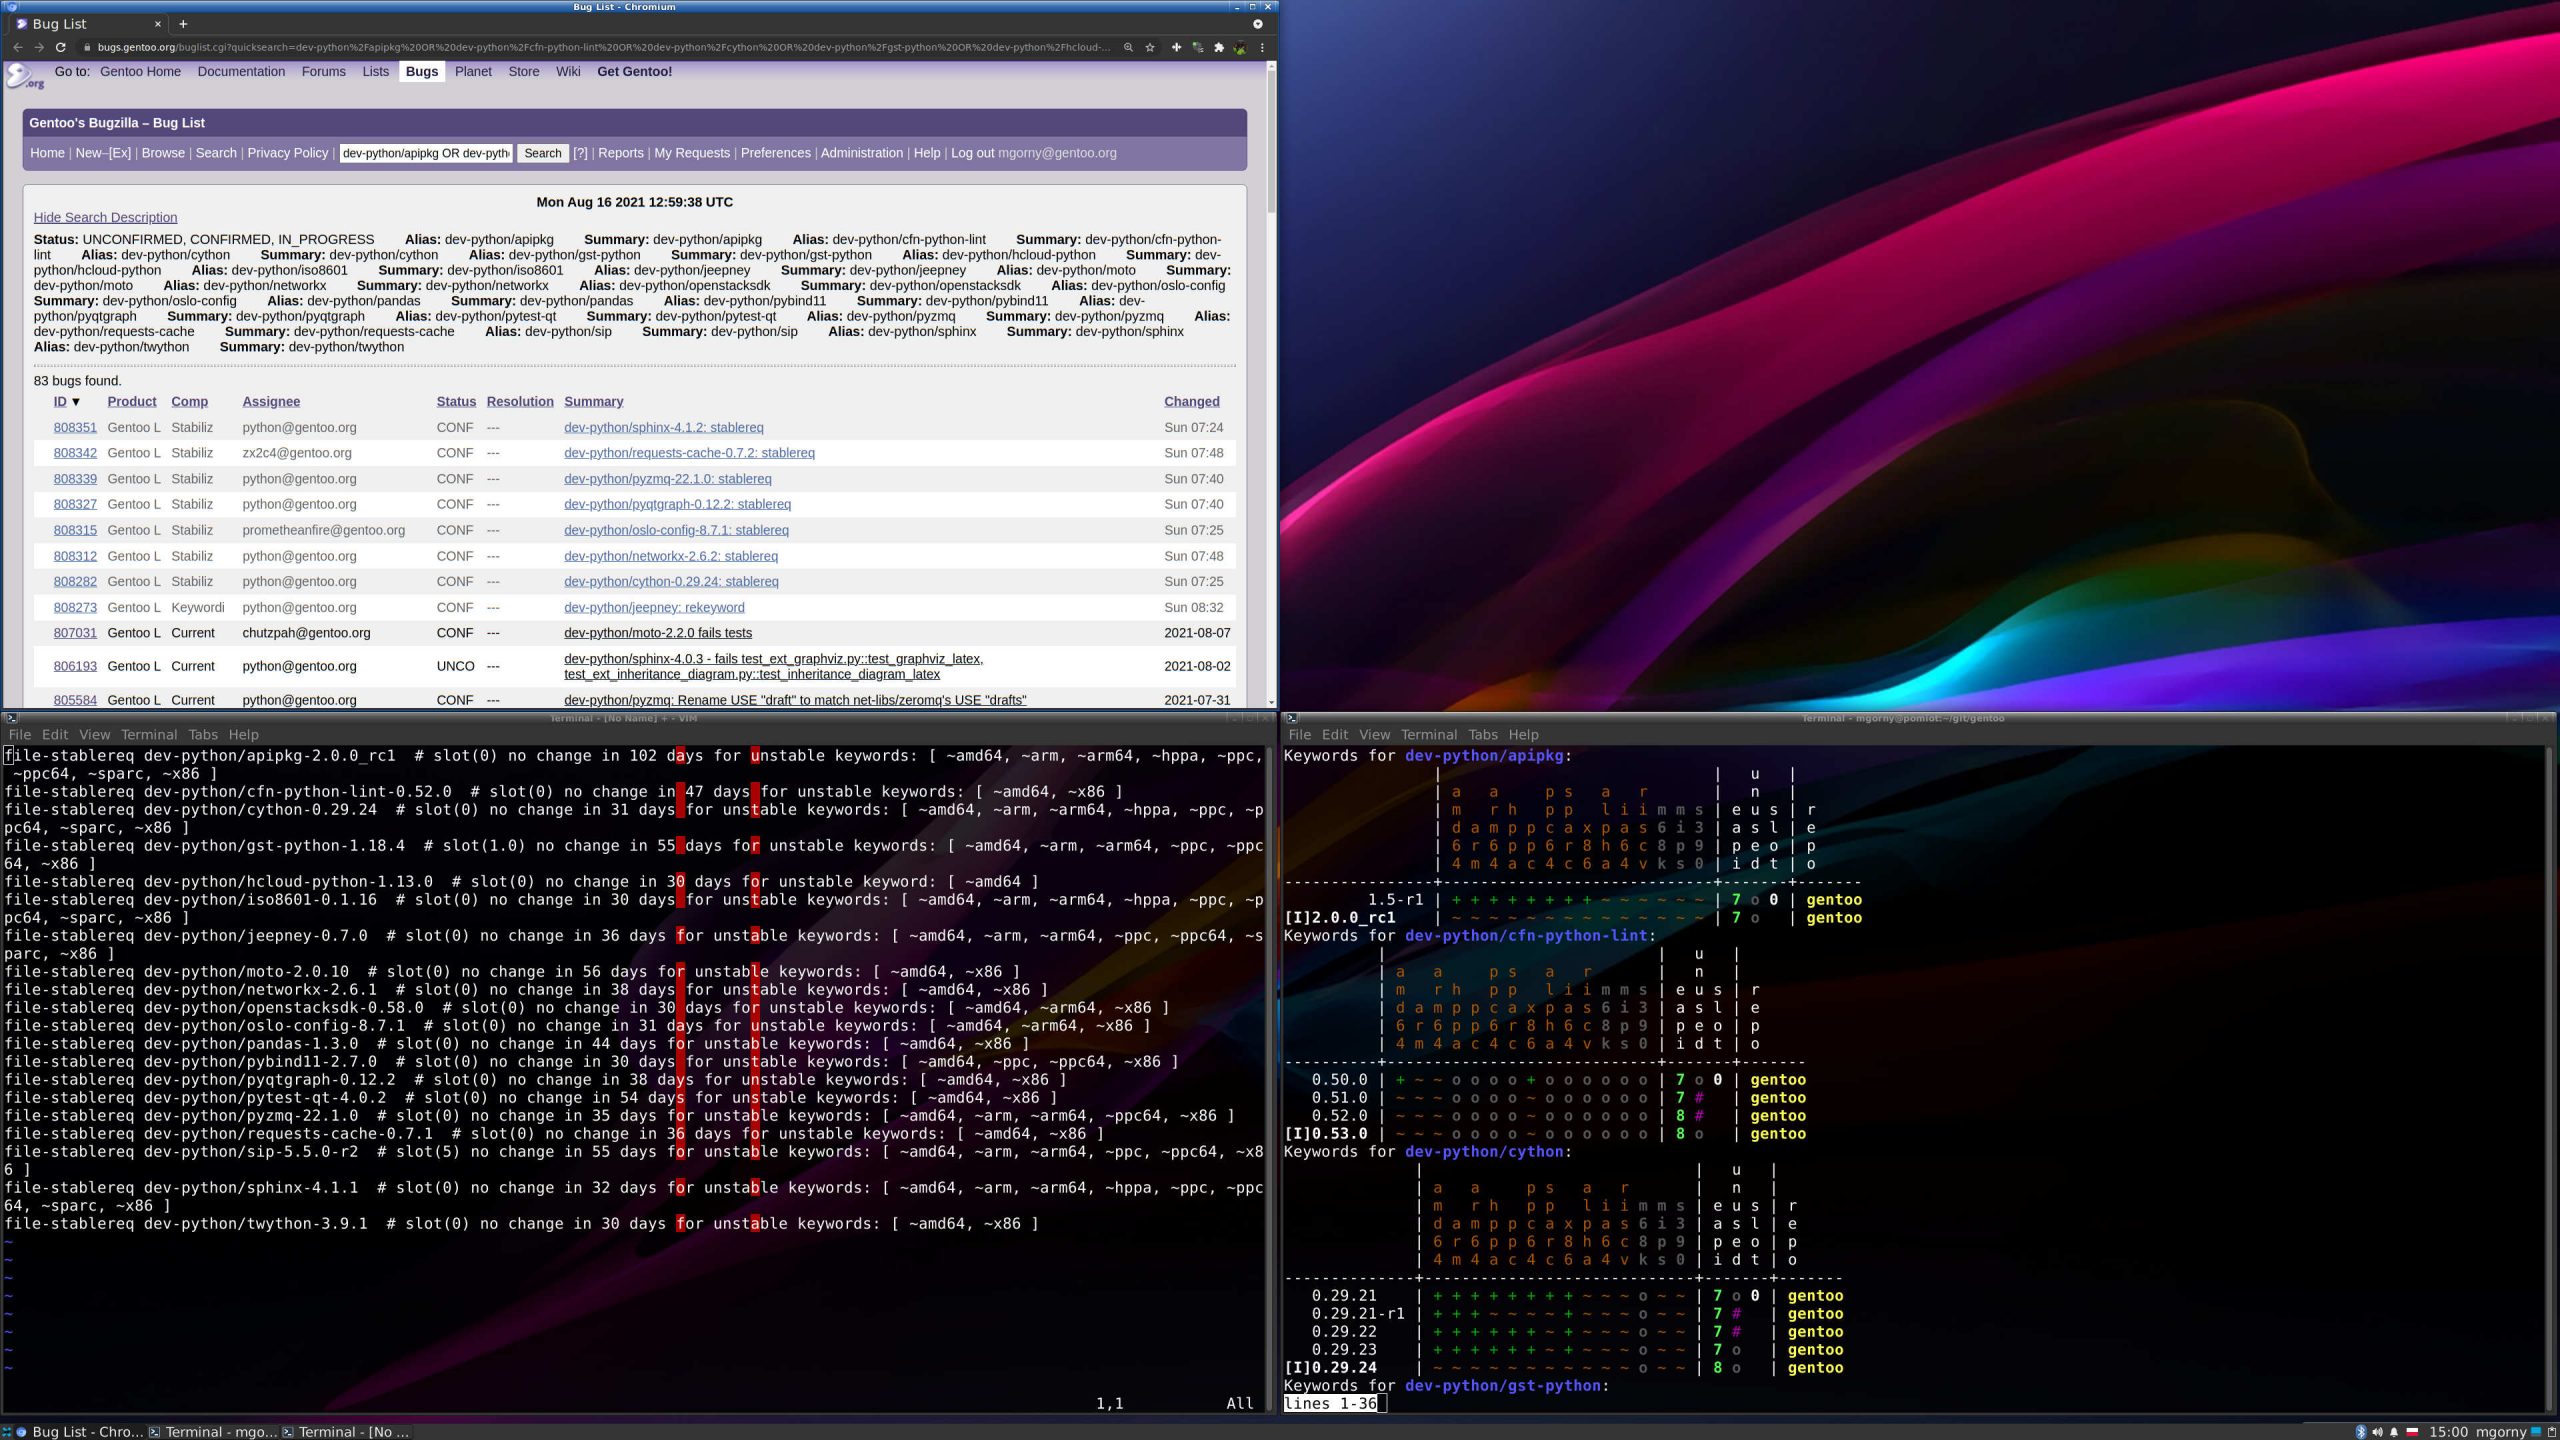Viewport: 2560px width, 1440px height.
Task: Sort bug list by Status column
Action: click(x=456, y=401)
